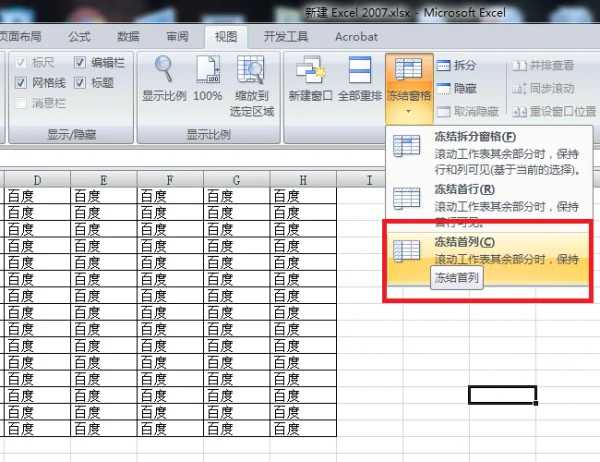This screenshot has width=600, height=462.
Task: Click the icon beside 冻结拆分窗格(F)
Action: pos(406,145)
